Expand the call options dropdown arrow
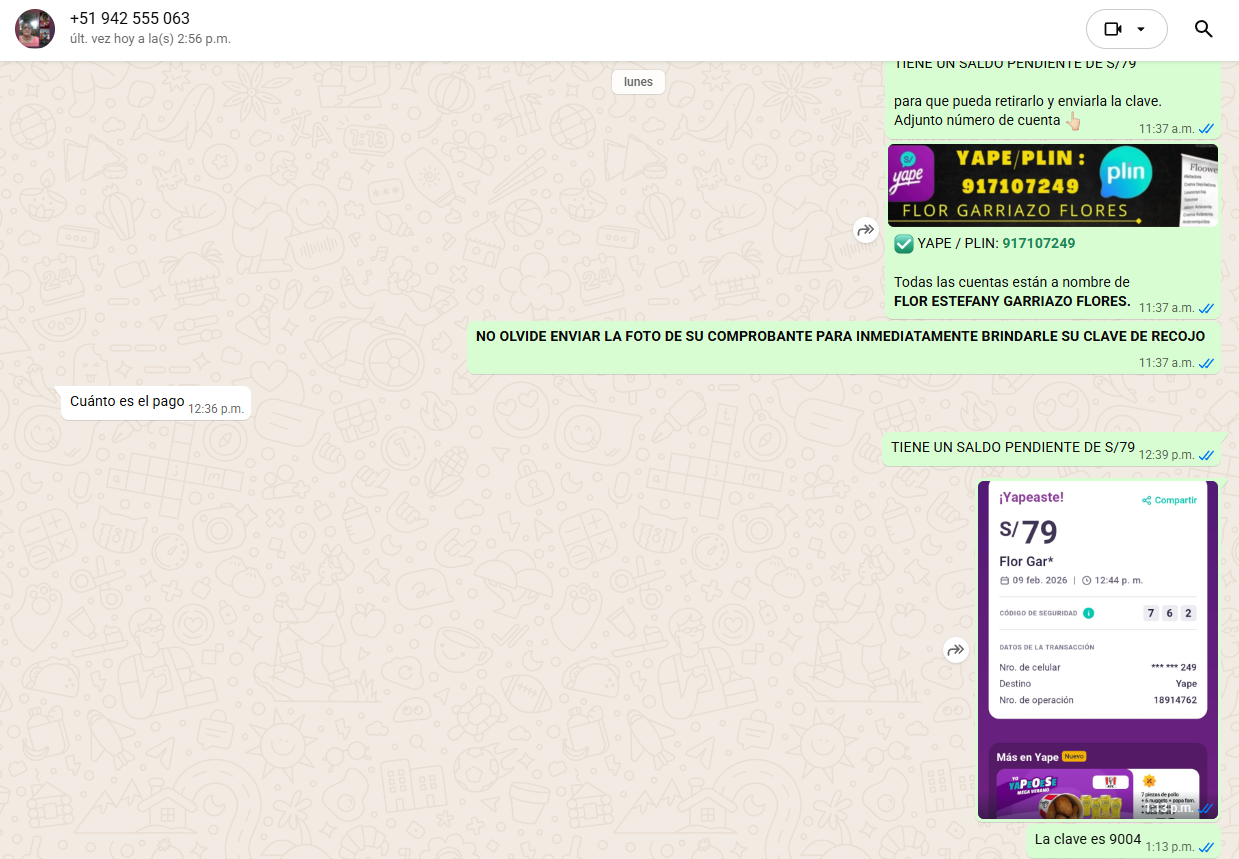The image size is (1239, 859). click(x=1142, y=29)
